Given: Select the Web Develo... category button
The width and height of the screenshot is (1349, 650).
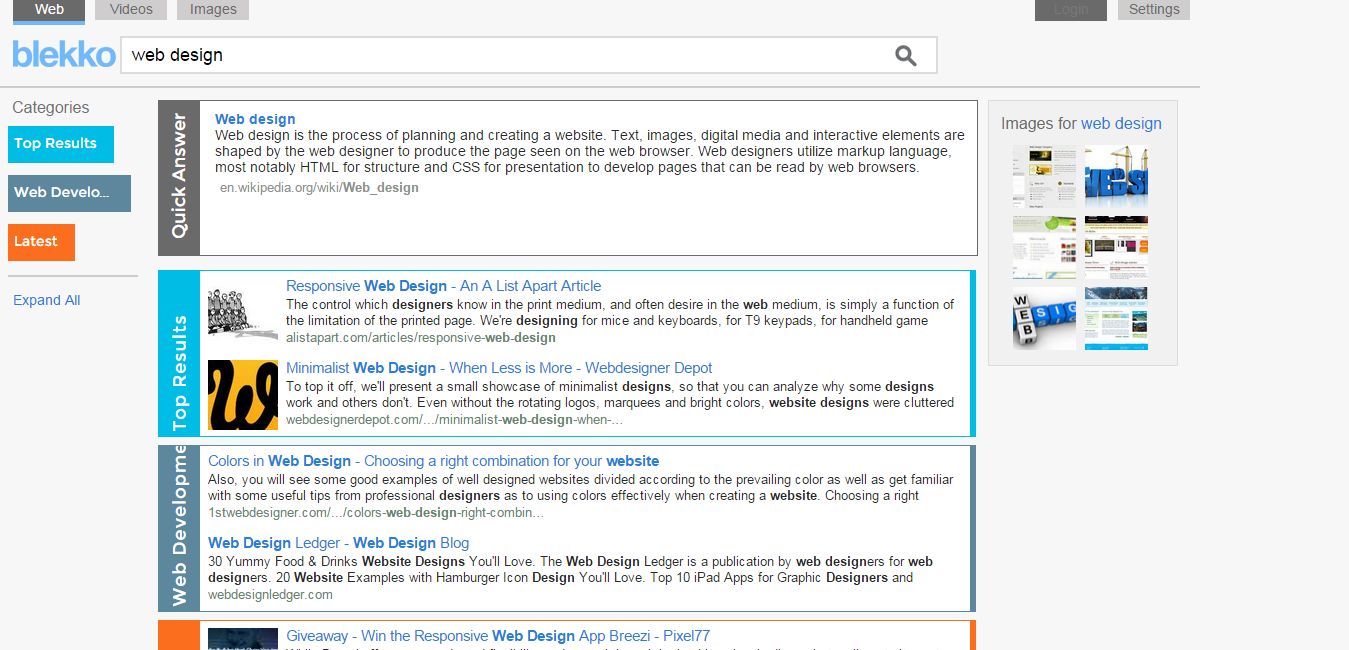Looking at the screenshot, I should pos(69,193).
